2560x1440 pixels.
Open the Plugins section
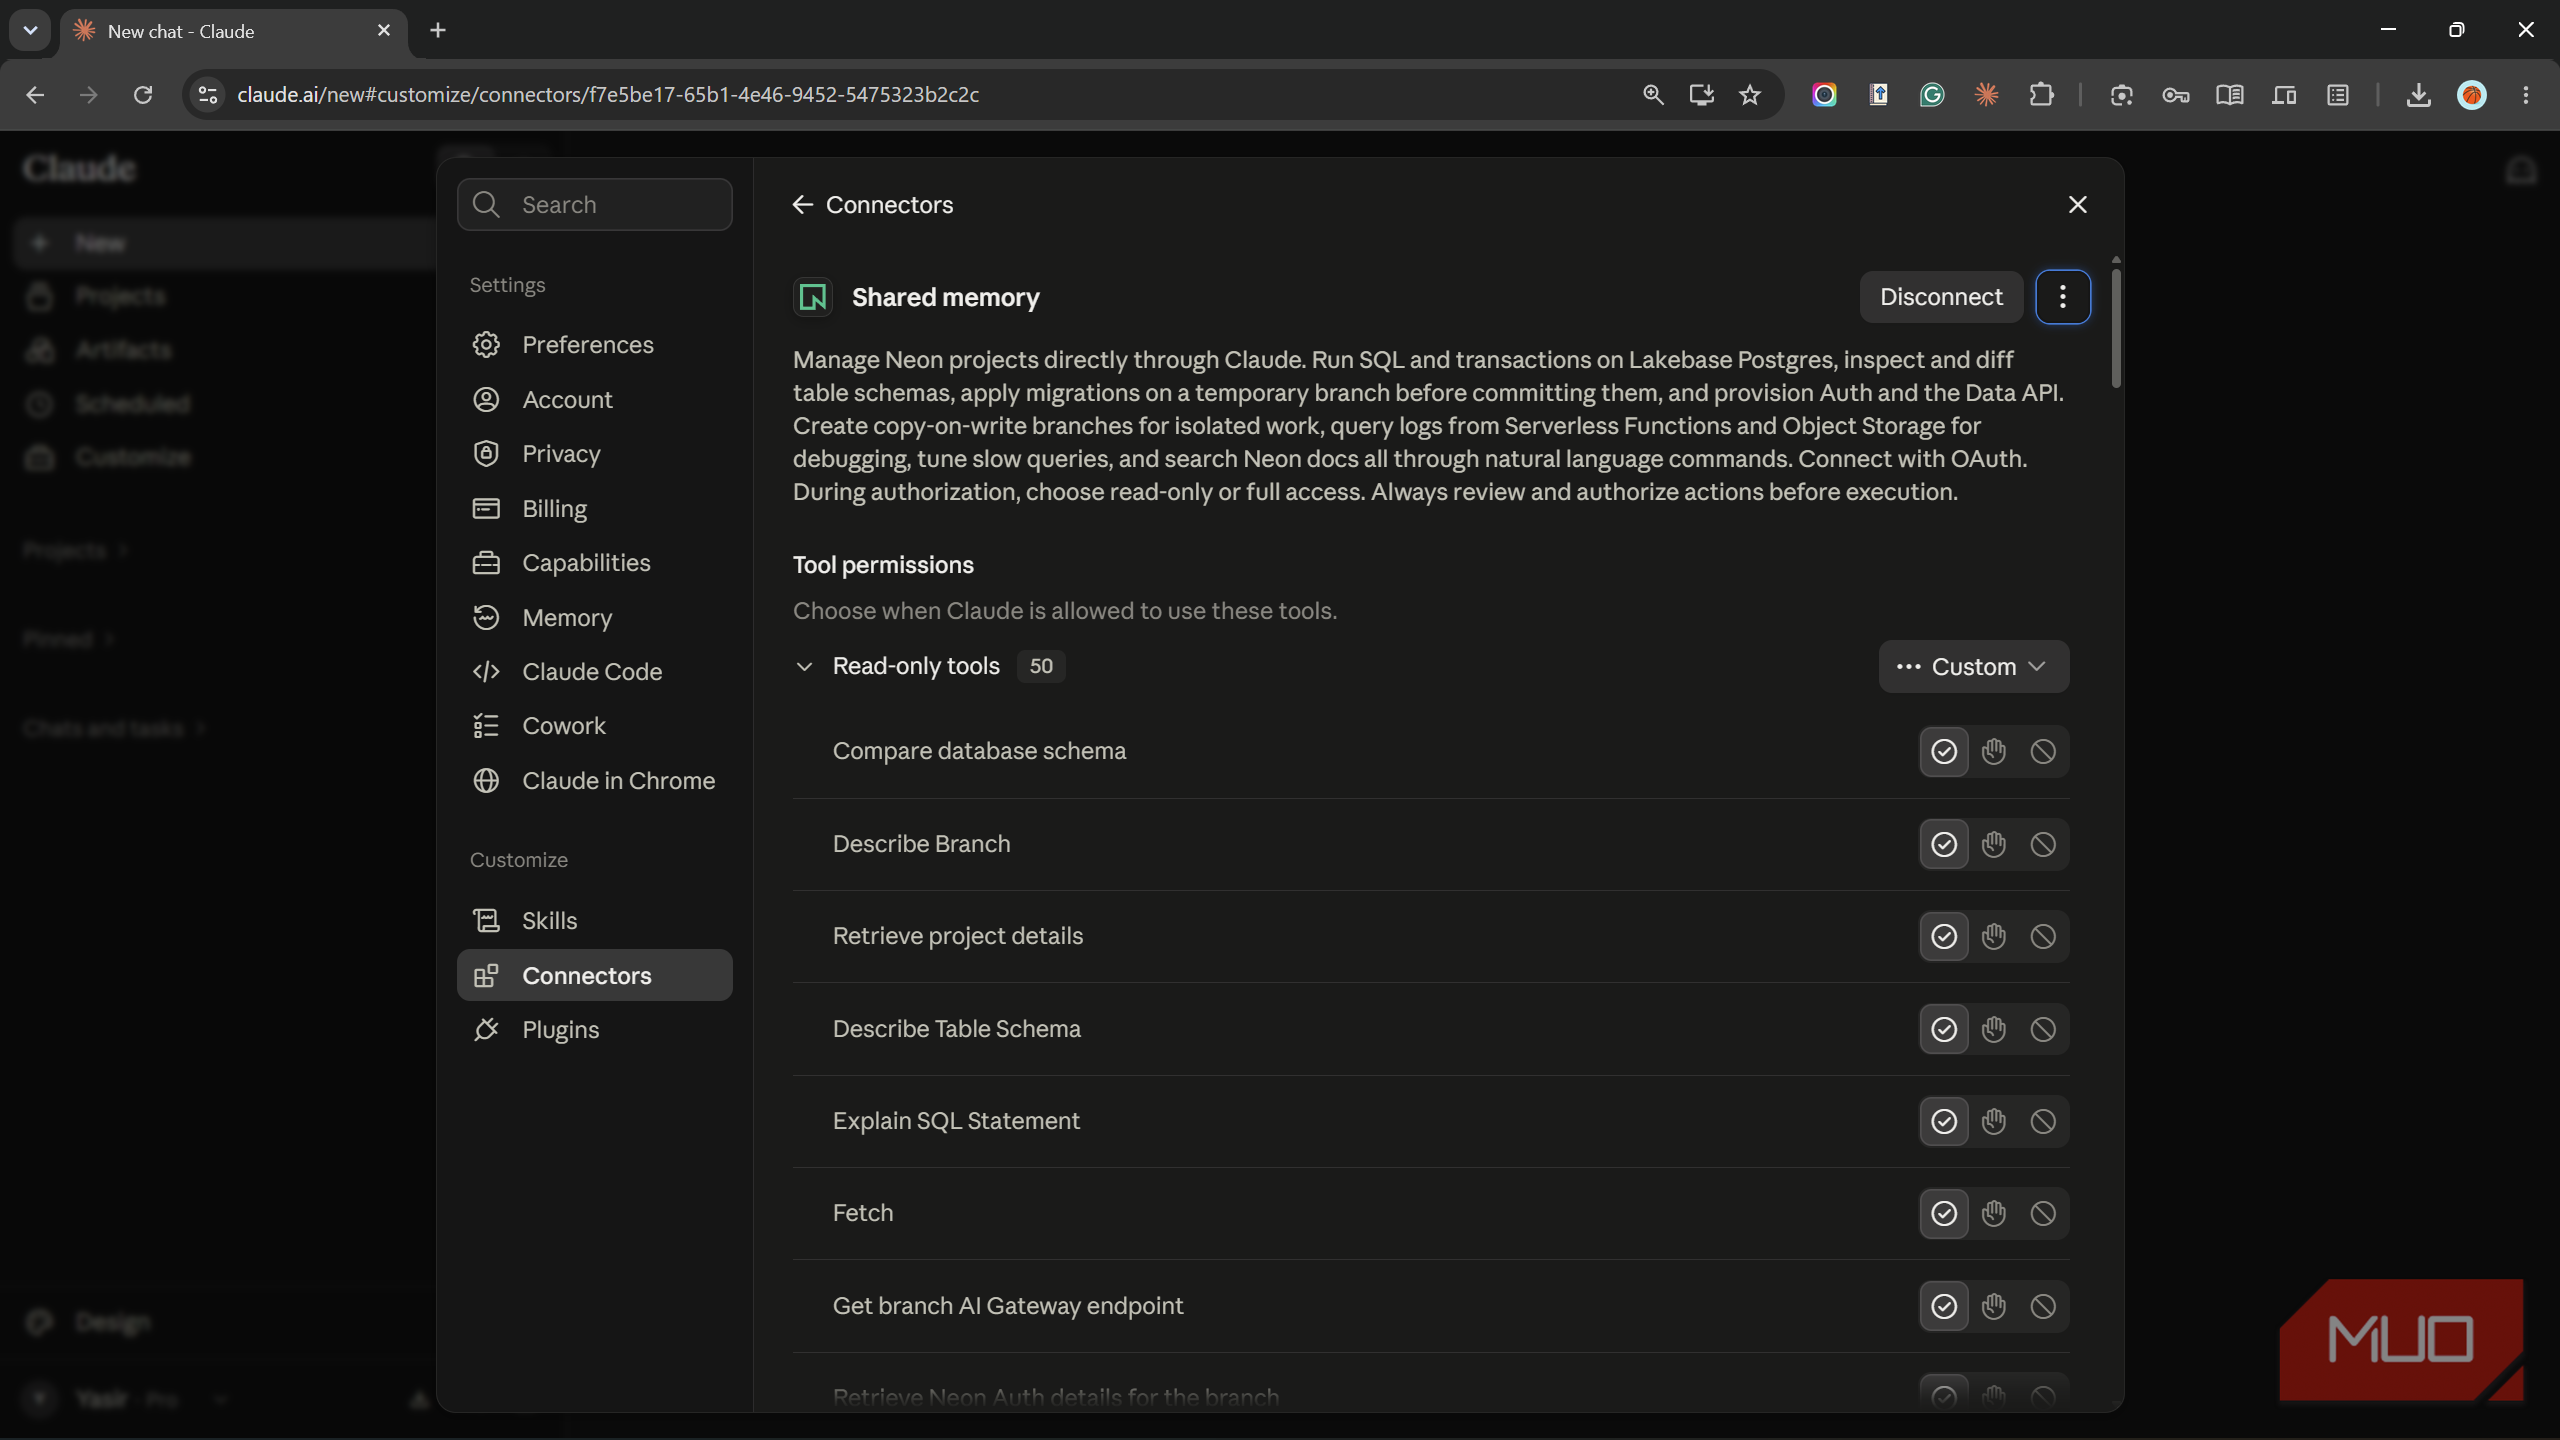click(x=594, y=1030)
